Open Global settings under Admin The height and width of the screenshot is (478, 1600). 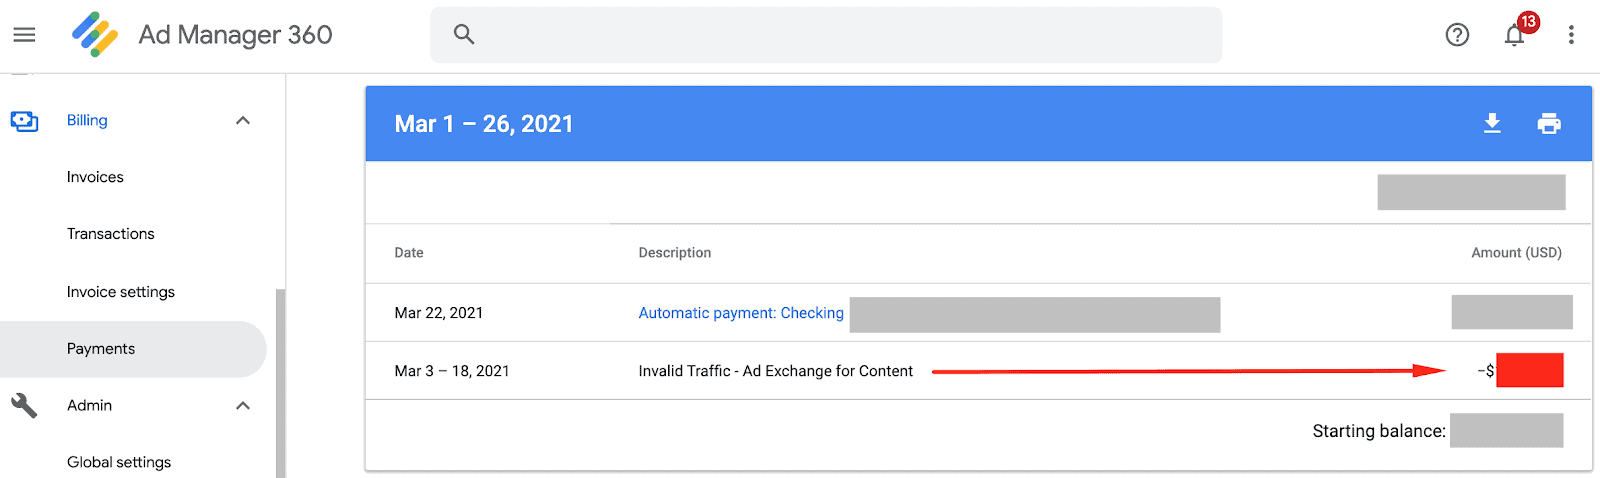119,462
